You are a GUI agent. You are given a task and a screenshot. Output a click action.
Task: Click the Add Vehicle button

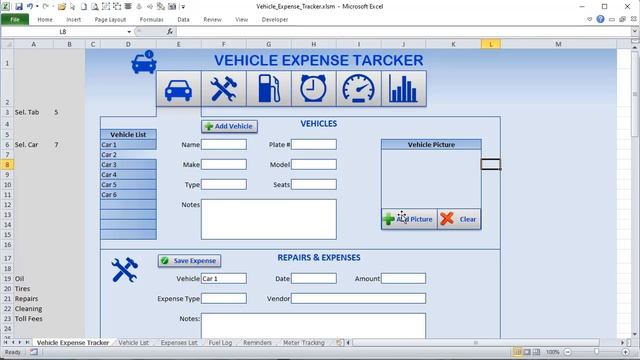[x=229, y=126]
